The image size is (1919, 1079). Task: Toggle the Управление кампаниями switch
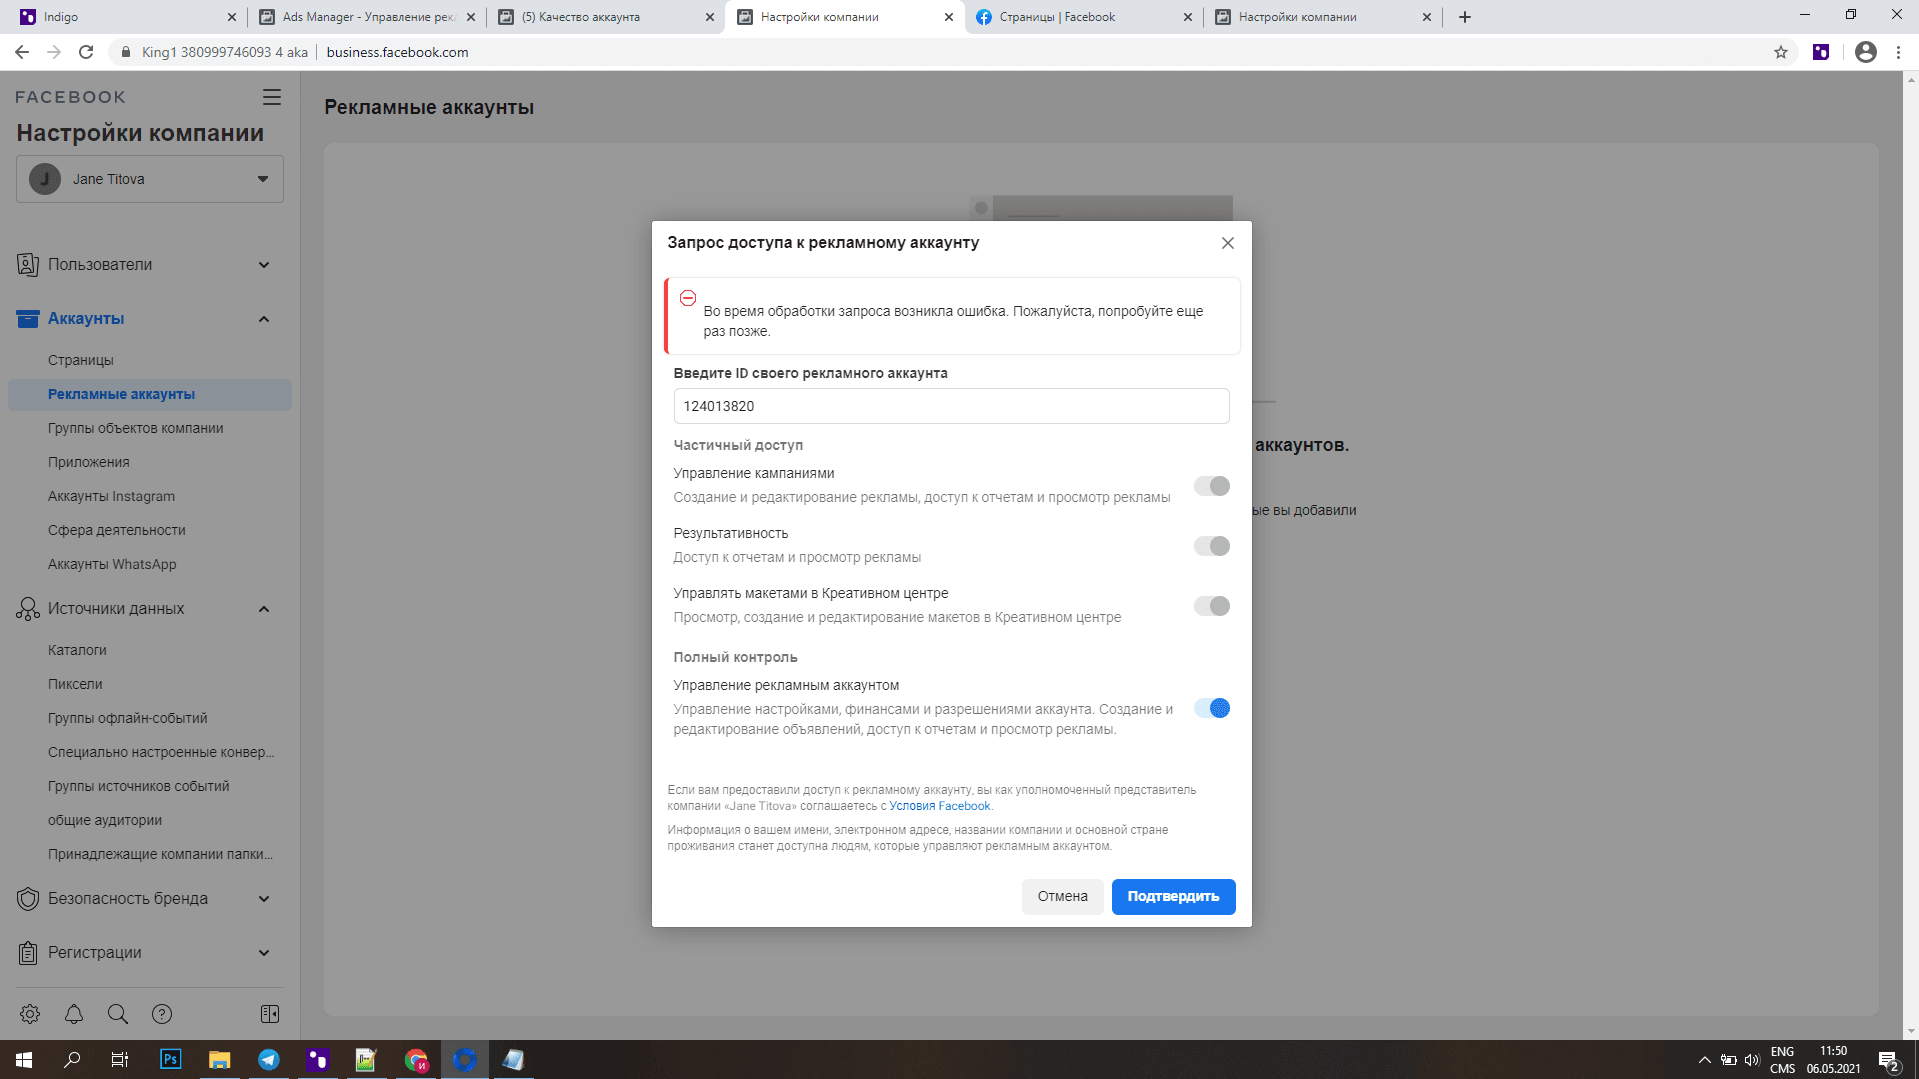point(1211,486)
